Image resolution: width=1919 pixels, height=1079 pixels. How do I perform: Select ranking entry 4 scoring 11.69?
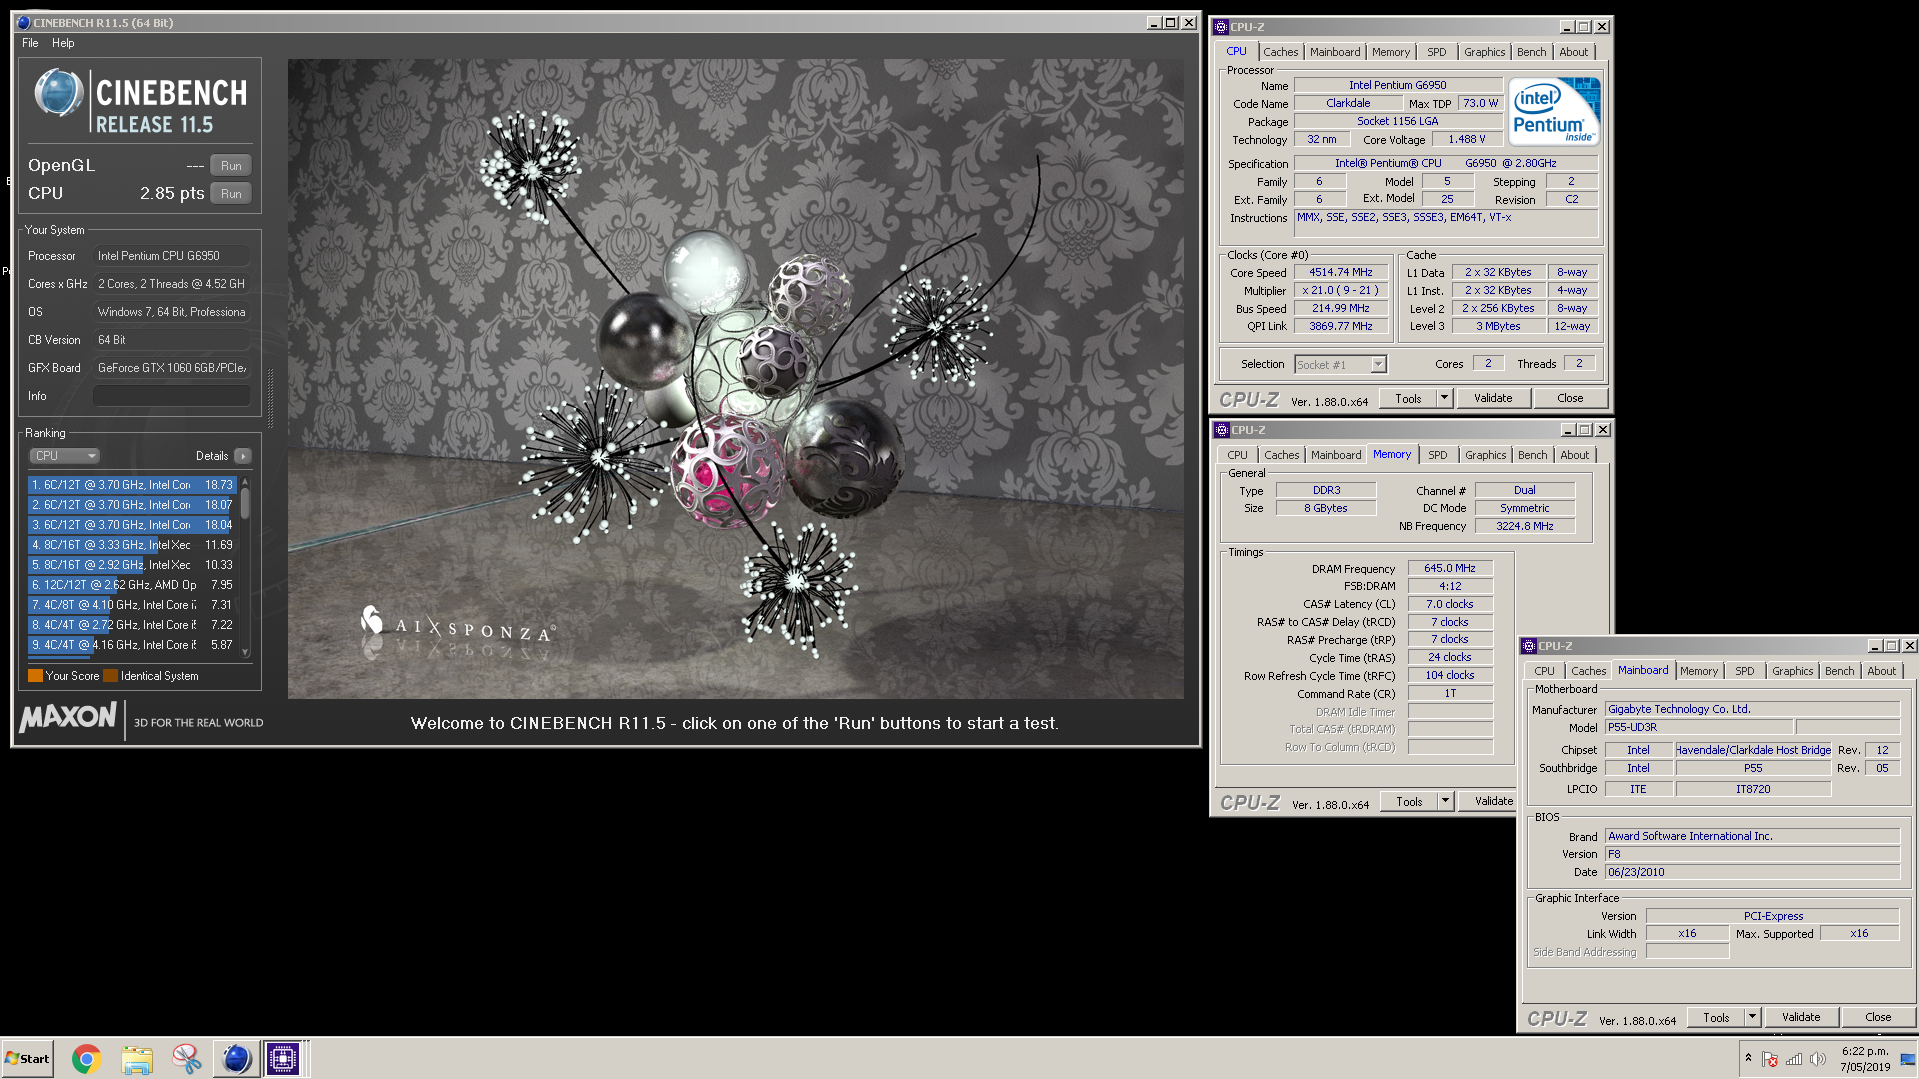(132, 545)
